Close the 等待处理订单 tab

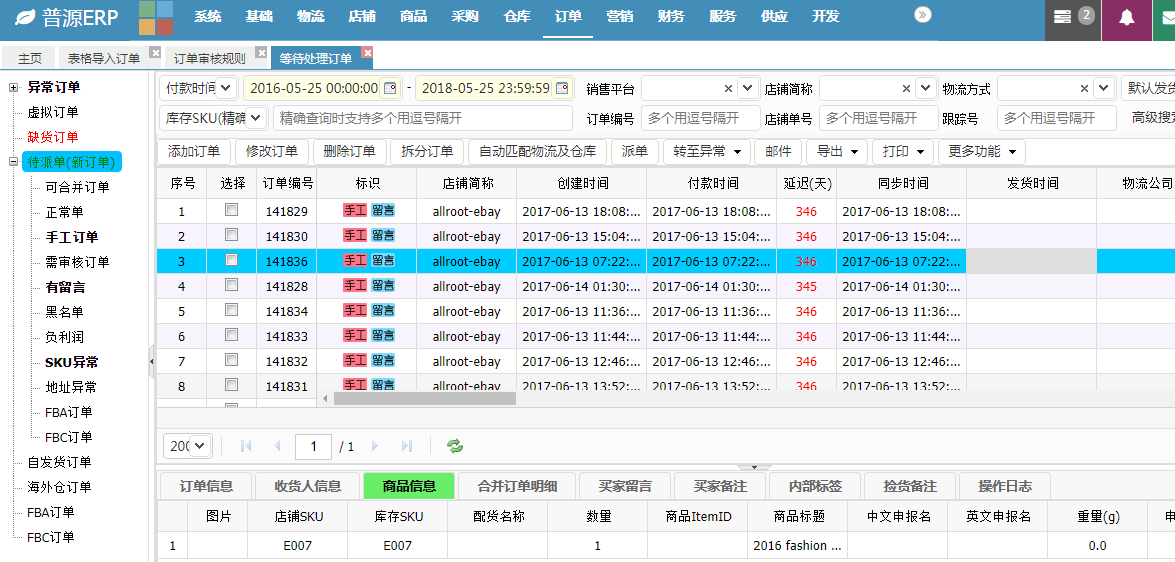(x=367, y=52)
